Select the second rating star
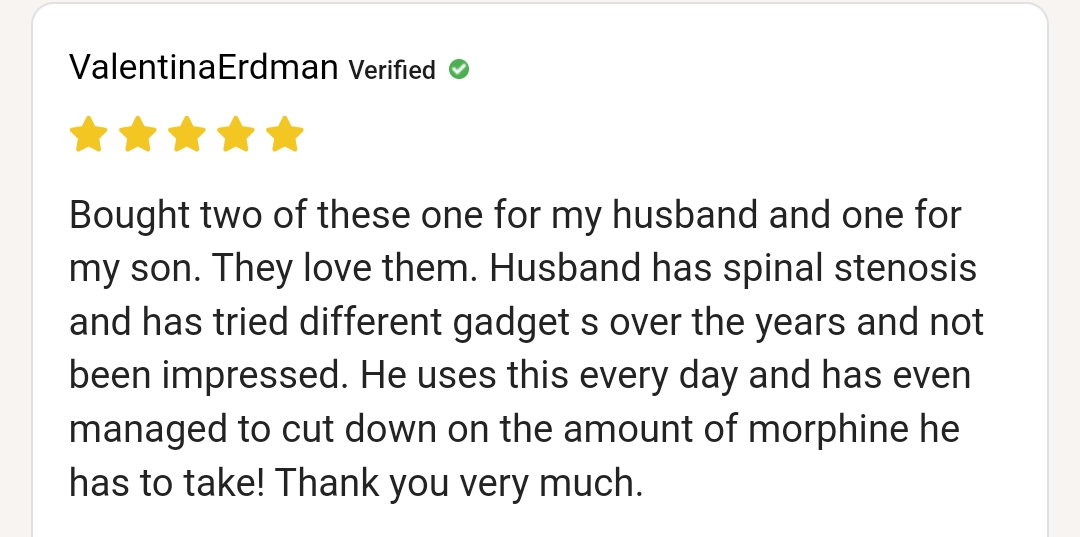The height and width of the screenshot is (537, 1080). (138, 134)
